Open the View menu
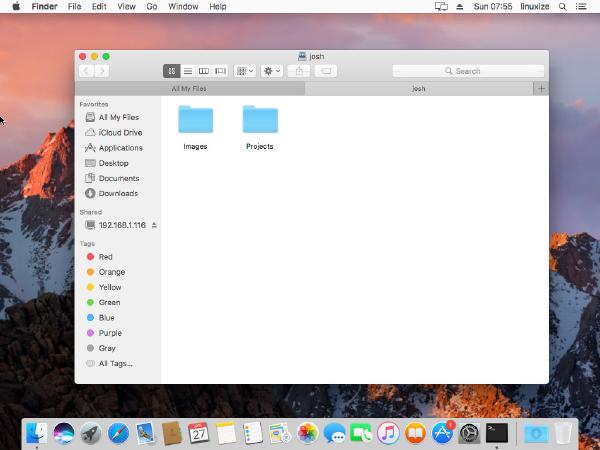This screenshot has width=600, height=450. (x=126, y=7)
